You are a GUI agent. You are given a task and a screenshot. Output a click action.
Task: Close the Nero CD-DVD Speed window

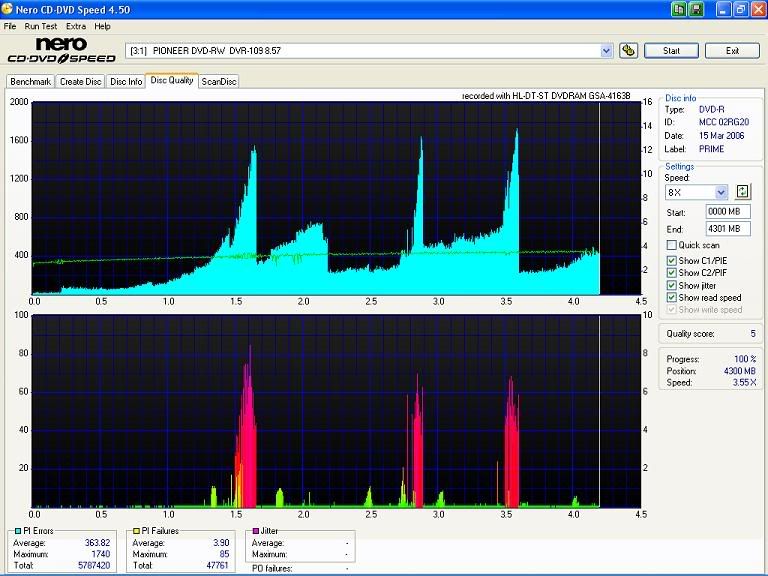pos(759,9)
